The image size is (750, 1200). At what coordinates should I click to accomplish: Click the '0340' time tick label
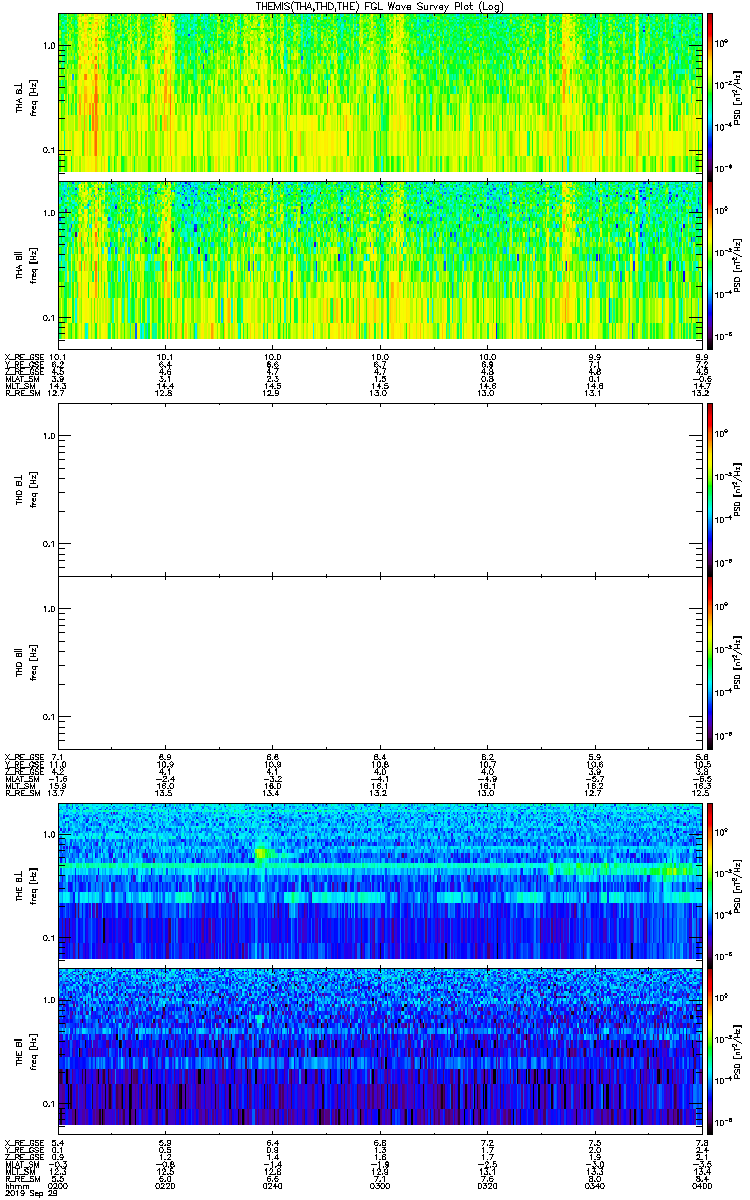594,1186
